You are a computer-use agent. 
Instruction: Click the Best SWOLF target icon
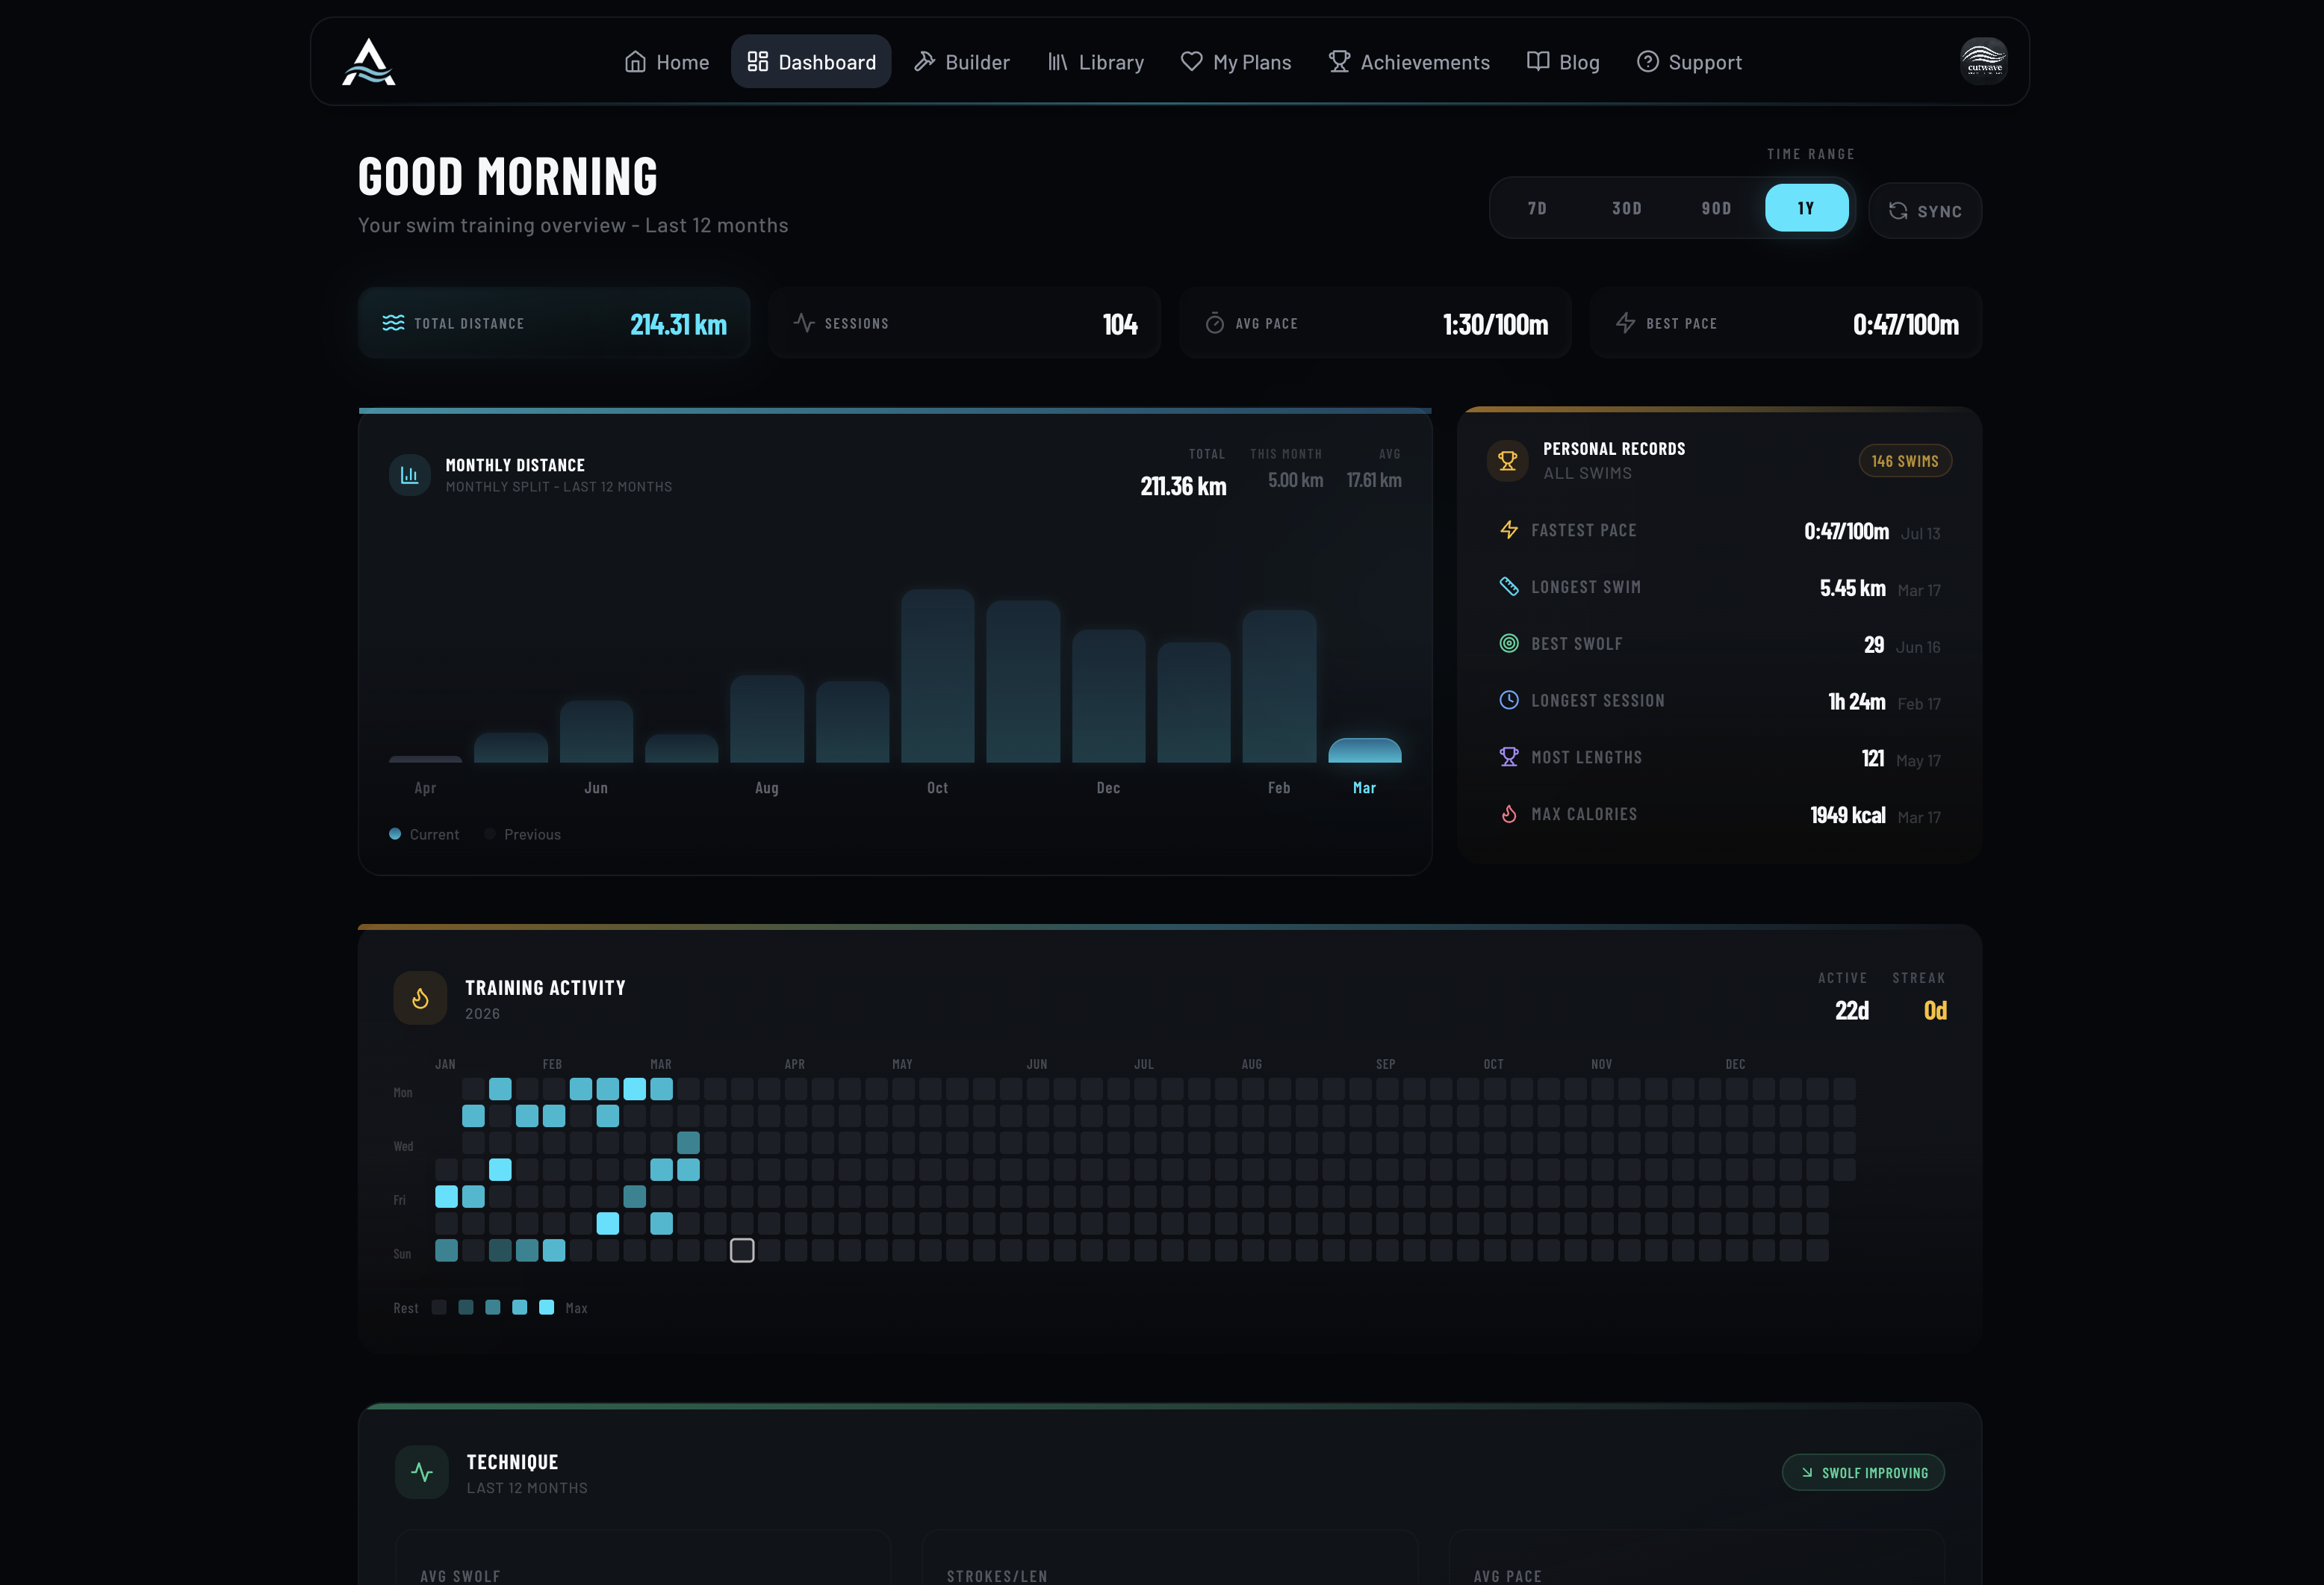[1509, 644]
